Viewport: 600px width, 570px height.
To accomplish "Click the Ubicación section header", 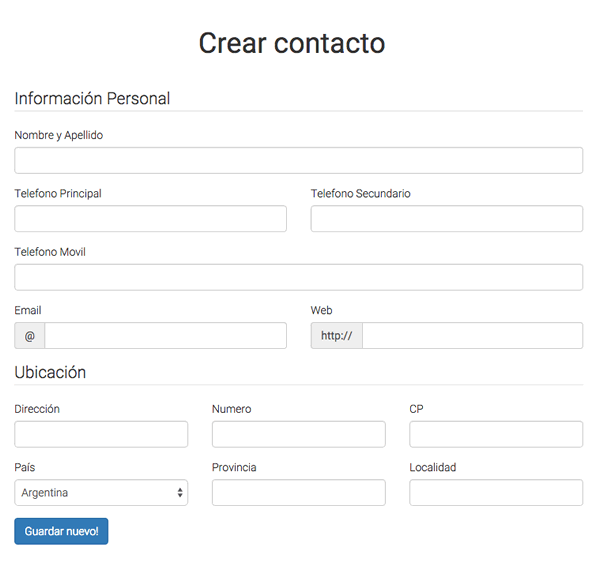I will click(x=50, y=372).
